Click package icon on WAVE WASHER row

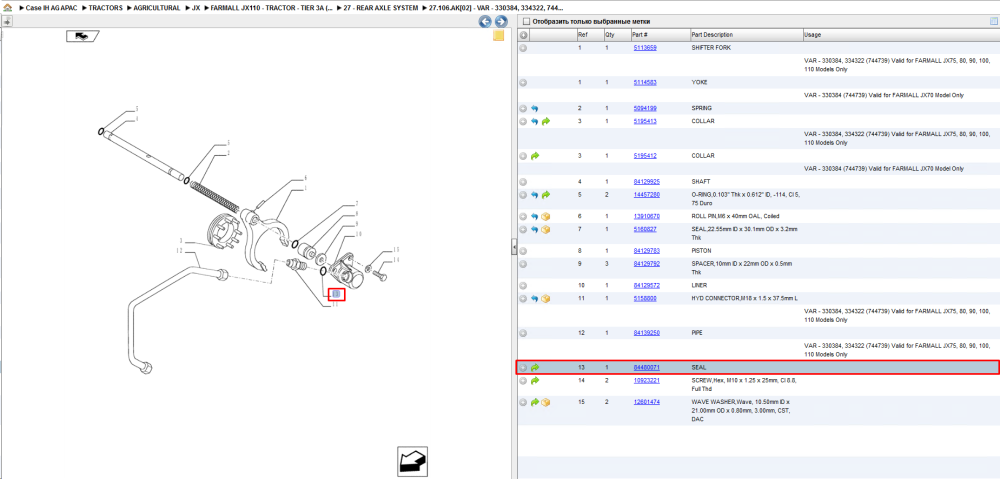pos(546,402)
